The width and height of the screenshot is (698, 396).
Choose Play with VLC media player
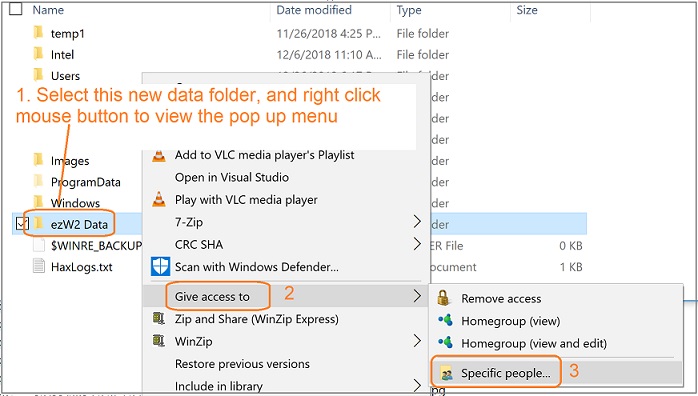click(x=246, y=200)
